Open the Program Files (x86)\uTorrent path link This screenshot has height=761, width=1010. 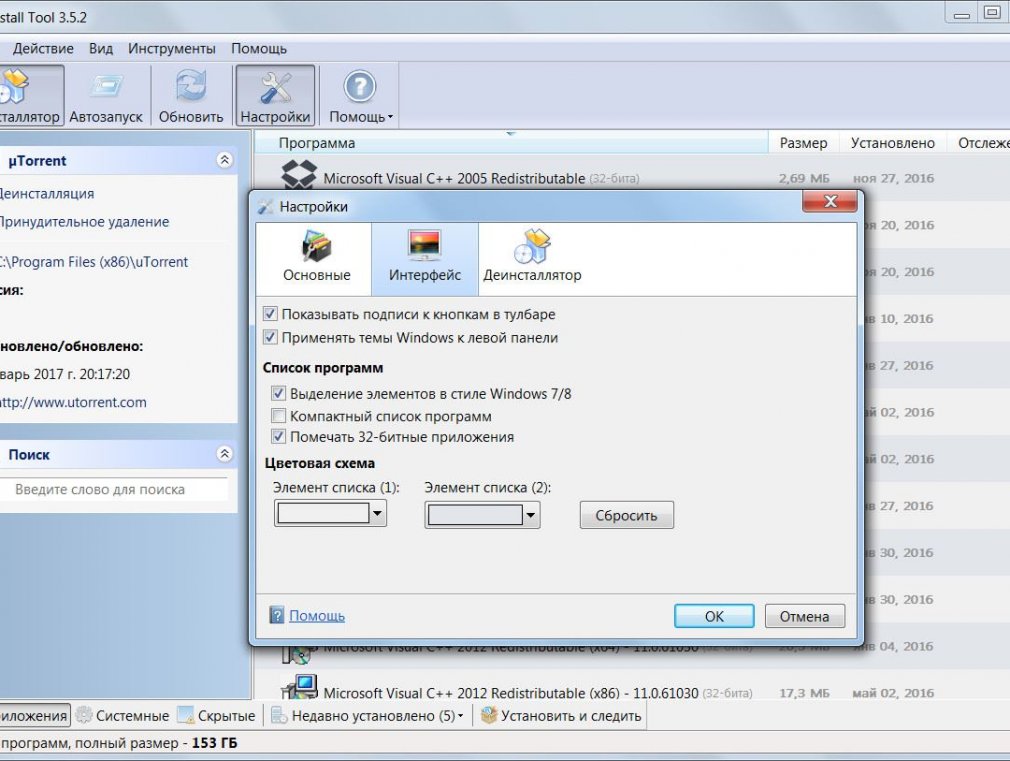coord(94,262)
